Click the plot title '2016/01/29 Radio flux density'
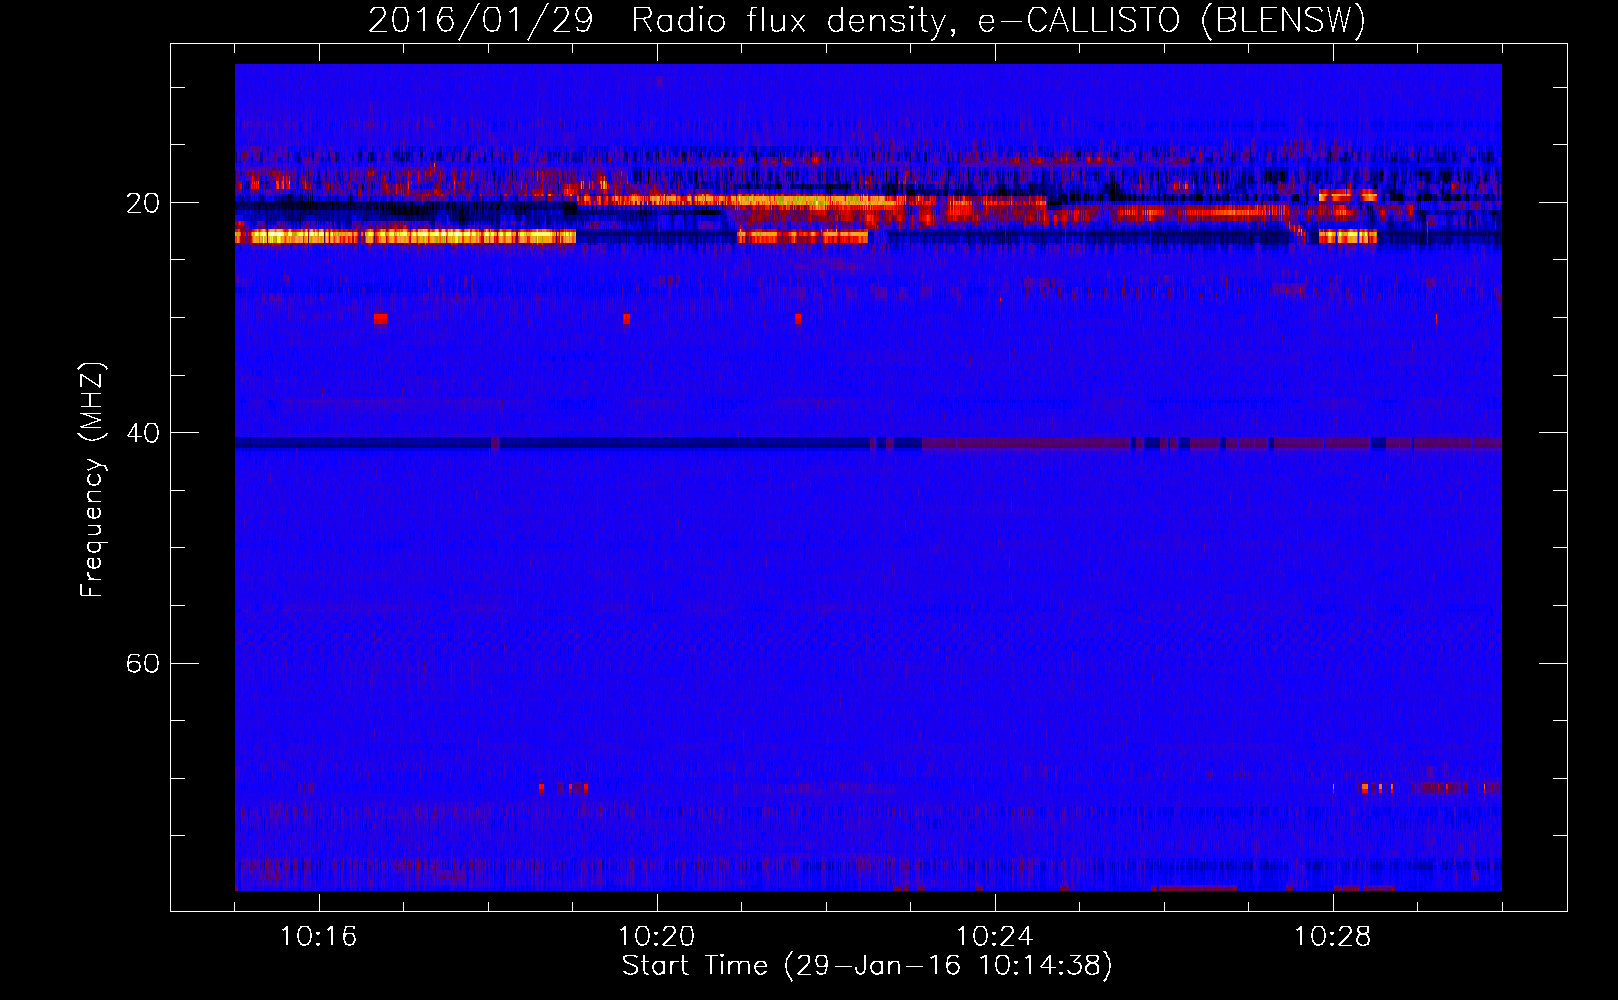This screenshot has height=1000, width=1618. click(x=867, y=20)
